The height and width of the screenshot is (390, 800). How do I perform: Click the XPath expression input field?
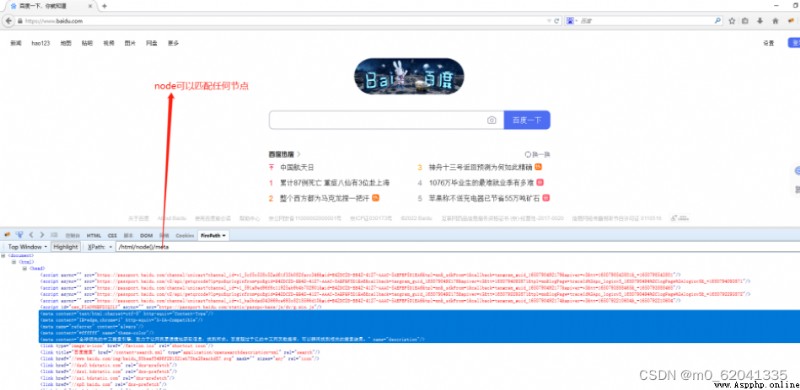tap(457, 247)
